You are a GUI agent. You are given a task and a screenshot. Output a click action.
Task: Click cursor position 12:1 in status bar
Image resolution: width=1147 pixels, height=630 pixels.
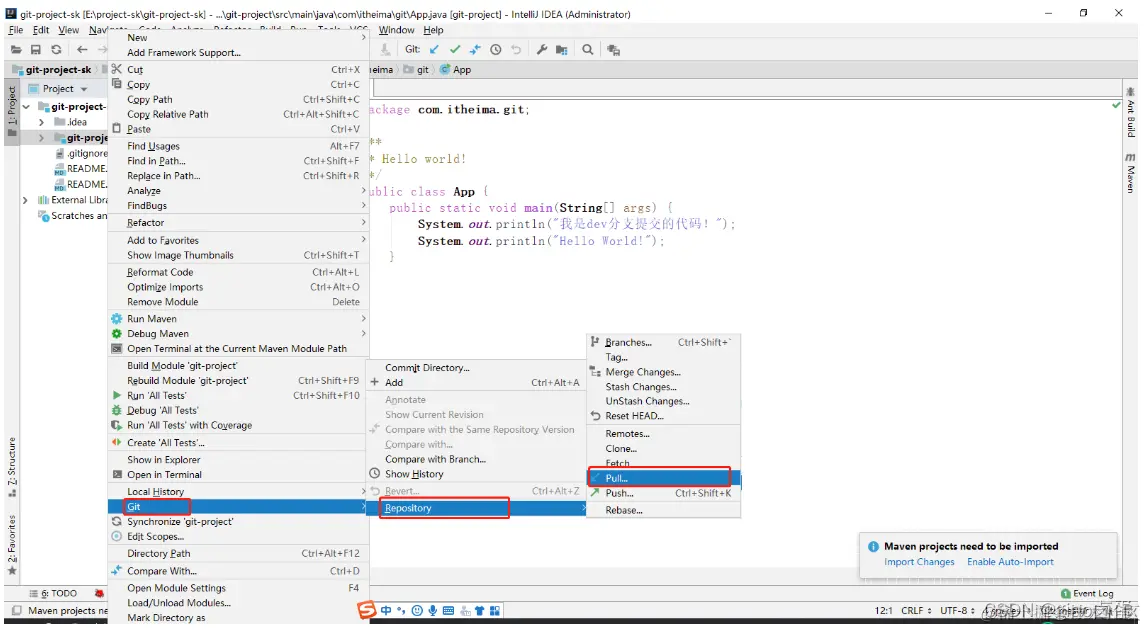(x=883, y=610)
